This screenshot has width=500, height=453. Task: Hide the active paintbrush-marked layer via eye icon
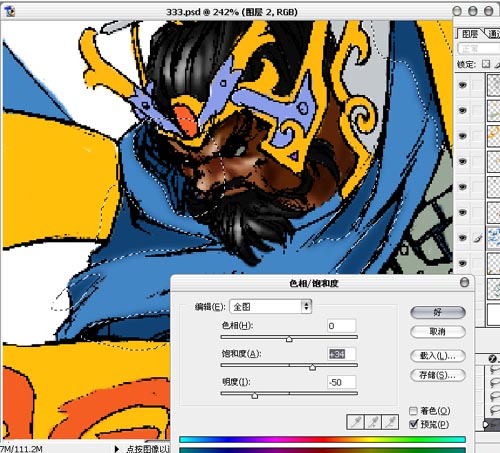click(462, 238)
